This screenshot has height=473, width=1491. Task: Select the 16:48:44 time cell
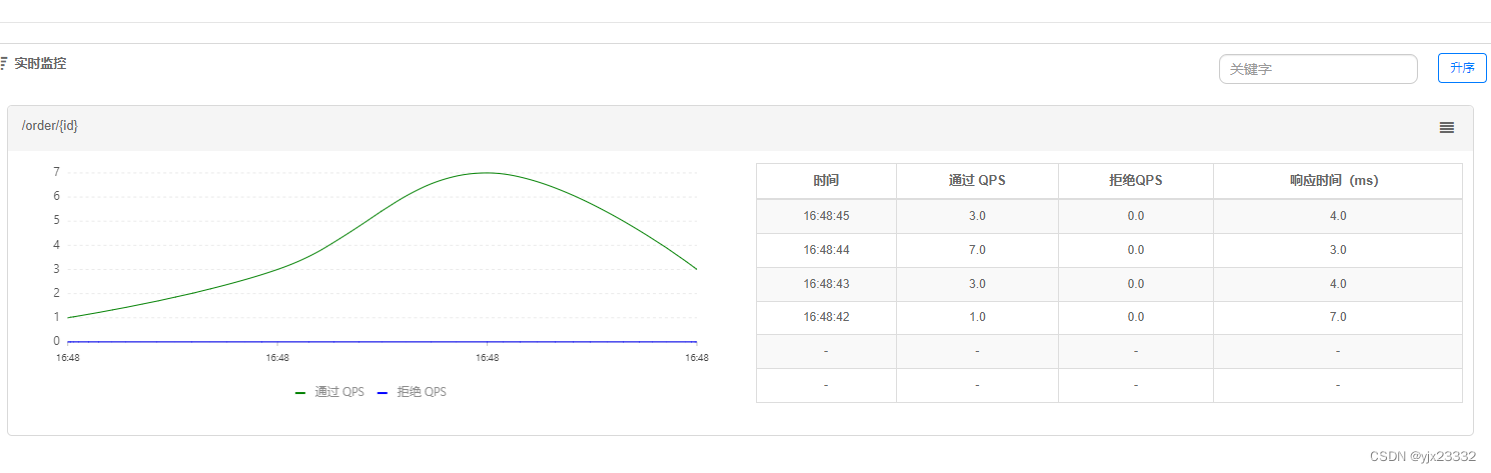pyautogui.click(x=826, y=250)
